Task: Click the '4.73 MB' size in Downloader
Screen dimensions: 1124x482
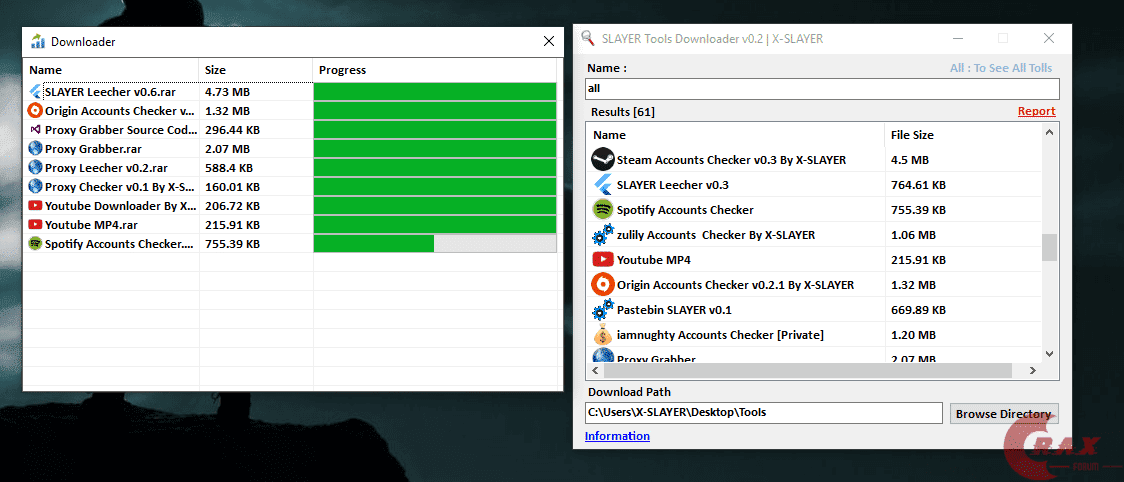Action: (x=227, y=92)
